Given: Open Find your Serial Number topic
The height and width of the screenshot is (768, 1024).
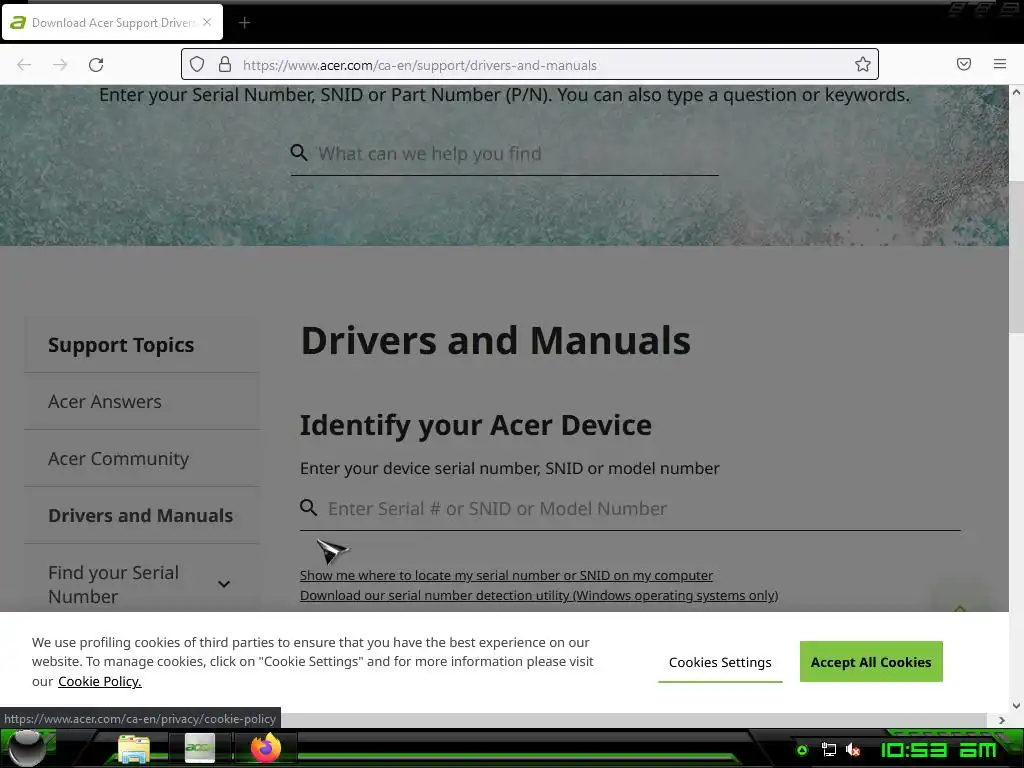Looking at the screenshot, I should tap(113, 584).
